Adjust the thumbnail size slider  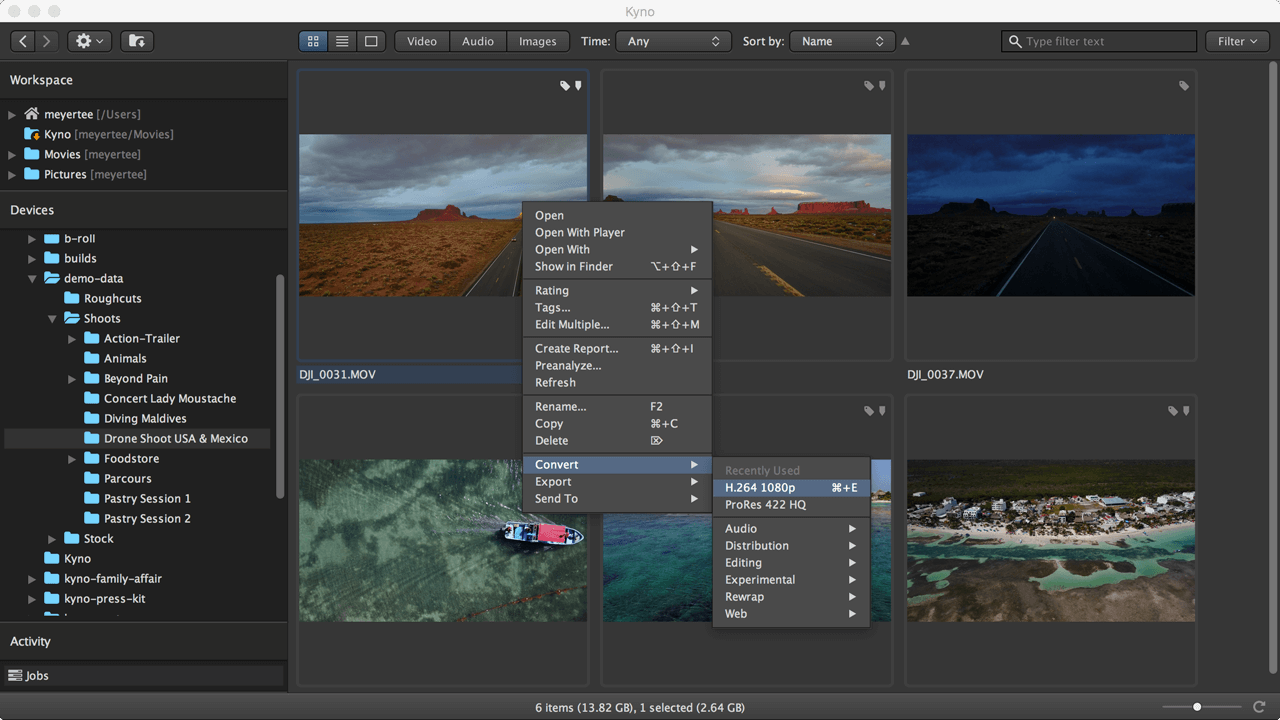point(1197,707)
